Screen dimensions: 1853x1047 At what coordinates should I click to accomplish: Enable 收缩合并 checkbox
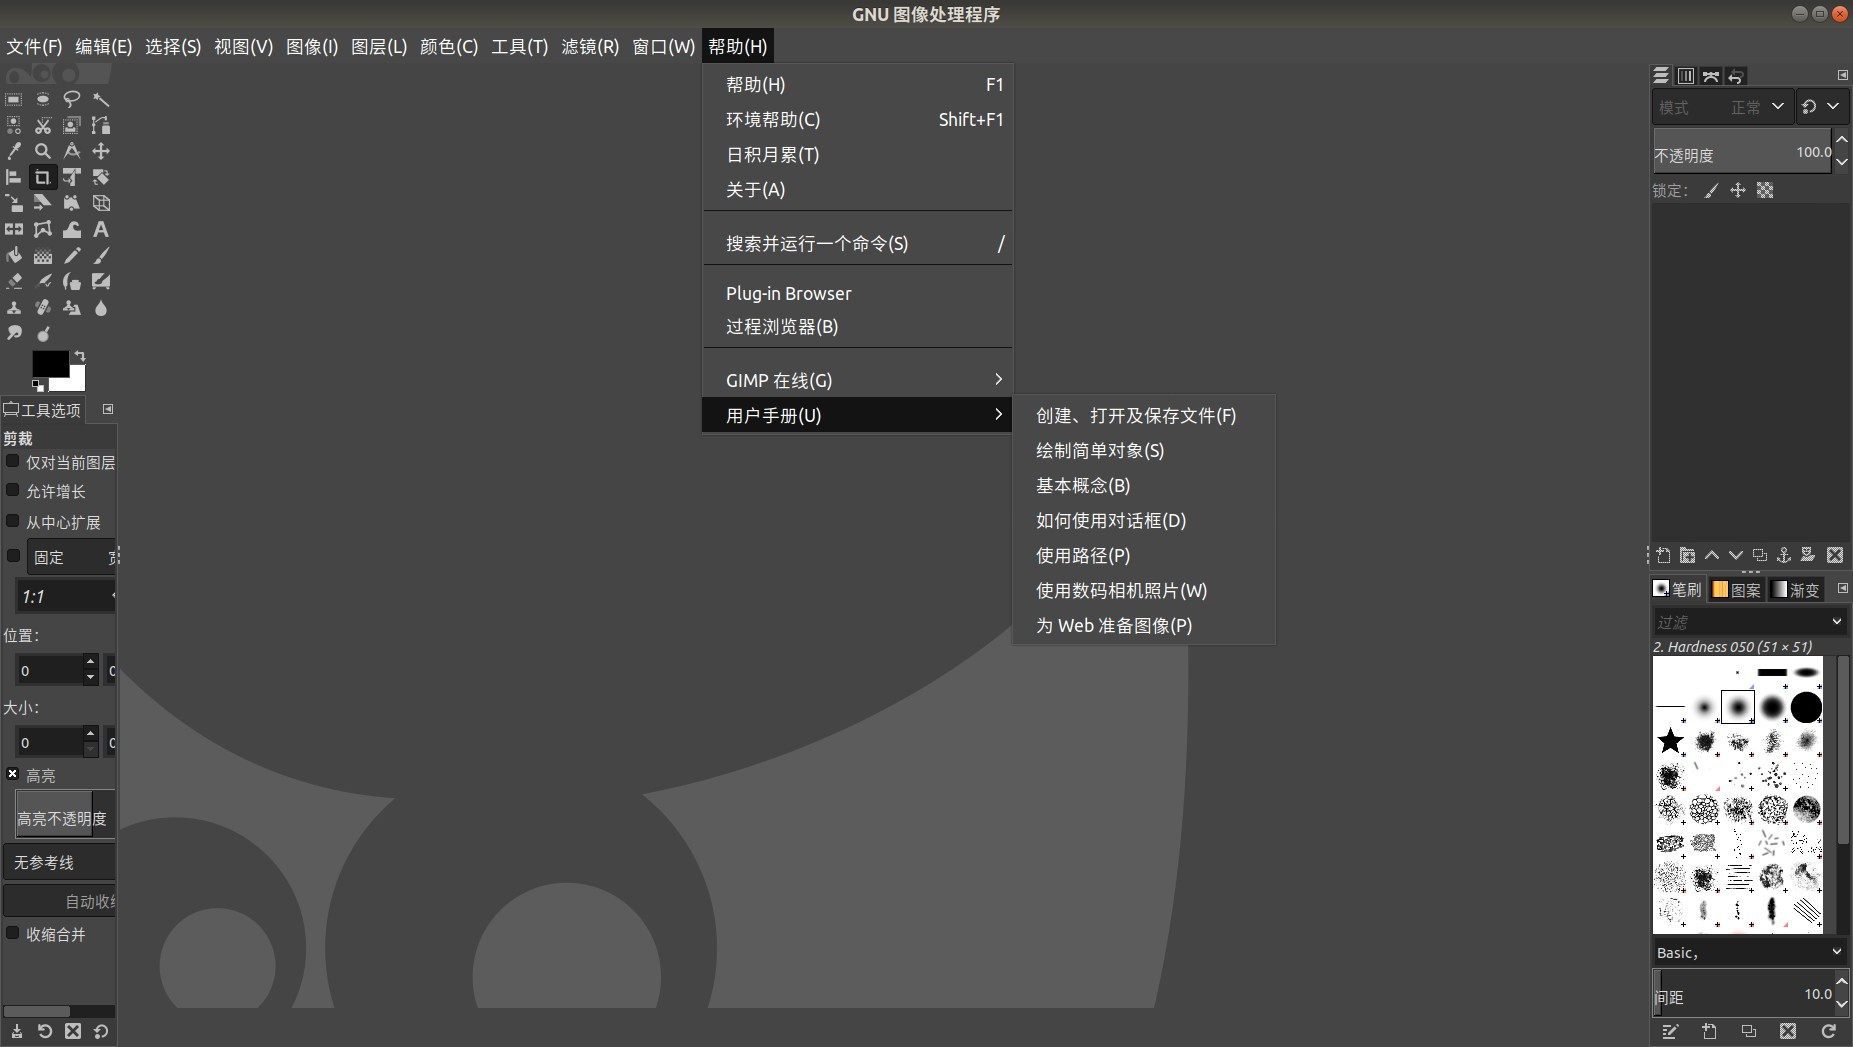tap(13, 933)
